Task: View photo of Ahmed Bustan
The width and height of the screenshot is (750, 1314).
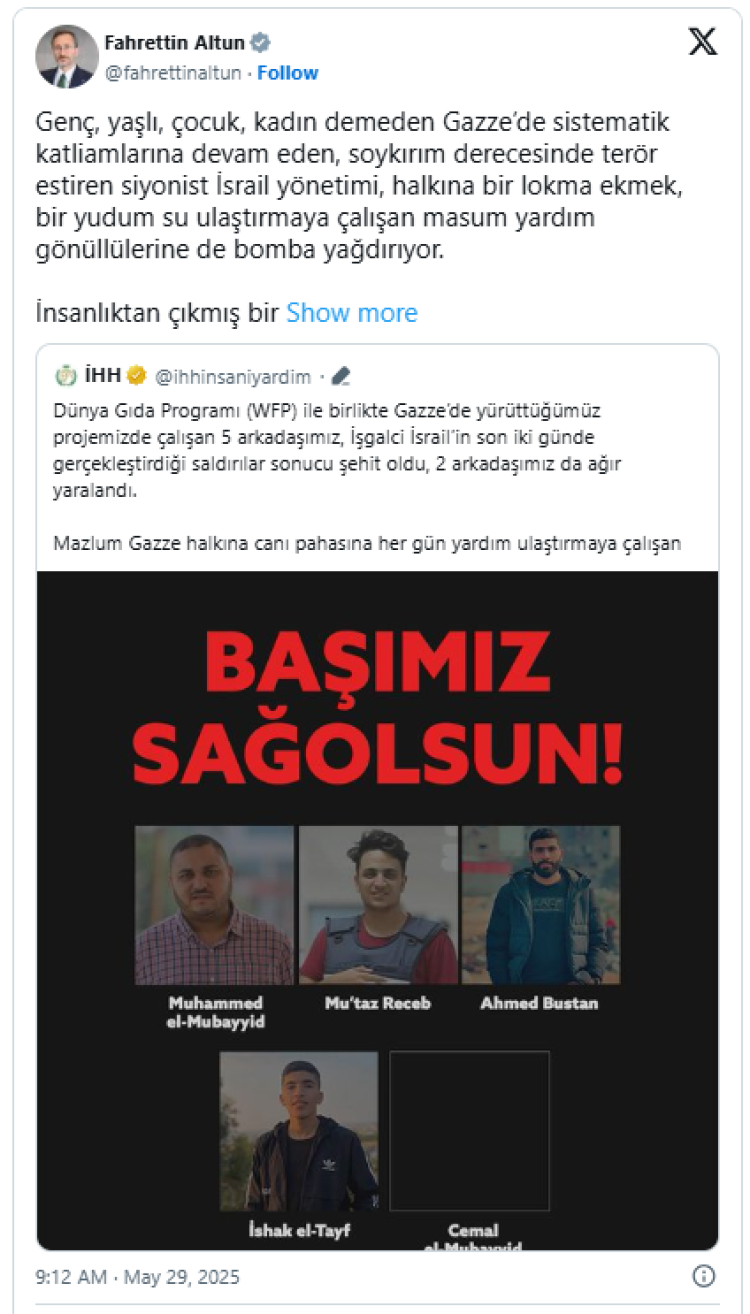Action: pos(540,905)
